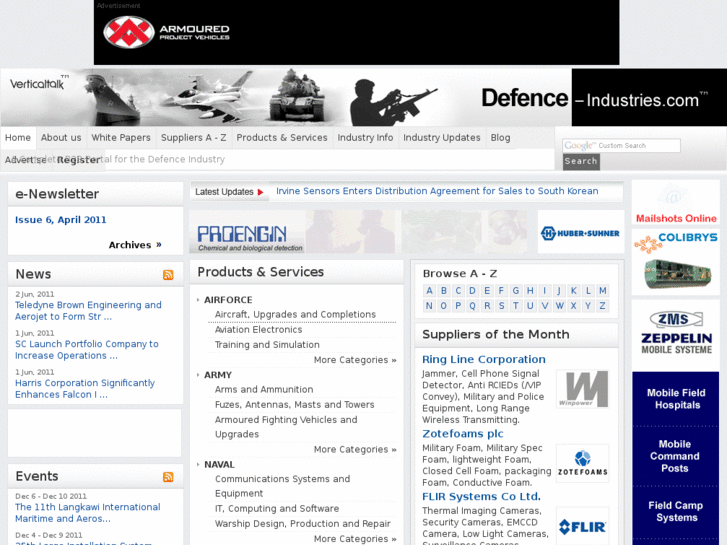Open Aviation Electronics category

(x=259, y=330)
